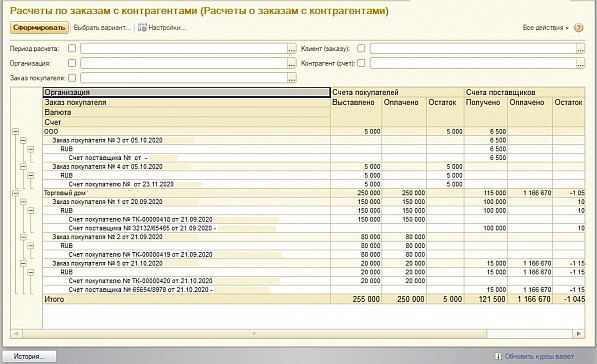Open selection button for Период расчета
Screen dimensions: 597x364
click(292, 49)
